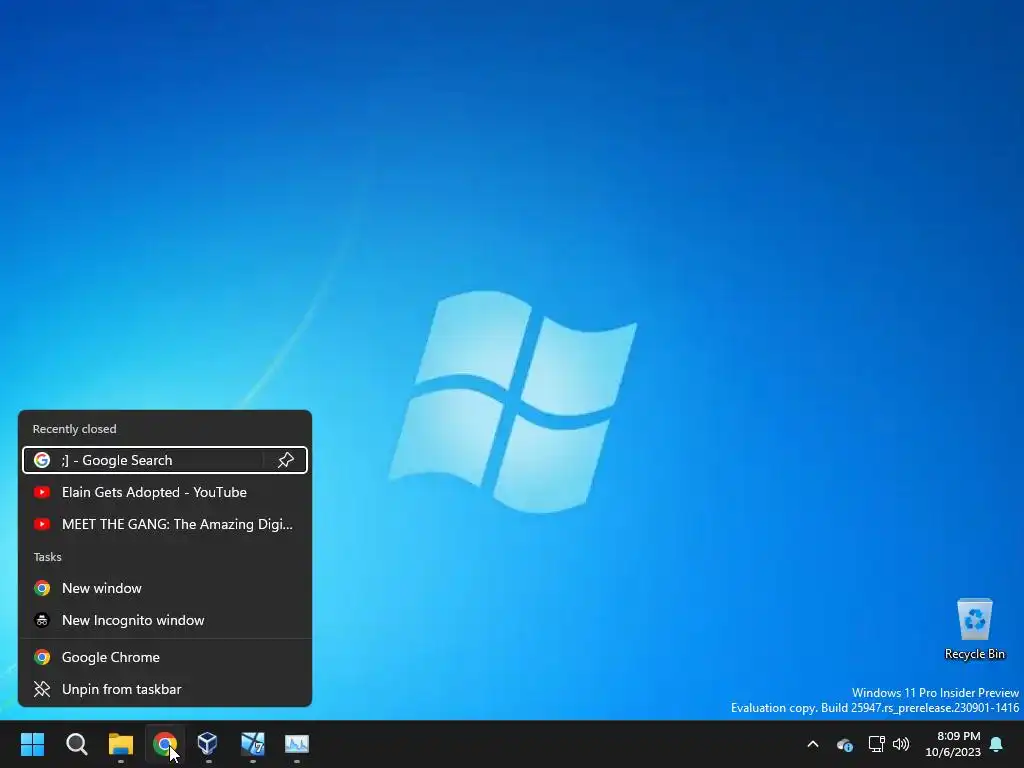This screenshot has height=768, width=1024.
Task: Choose New Incognito window
Action: tap(165, 620)
